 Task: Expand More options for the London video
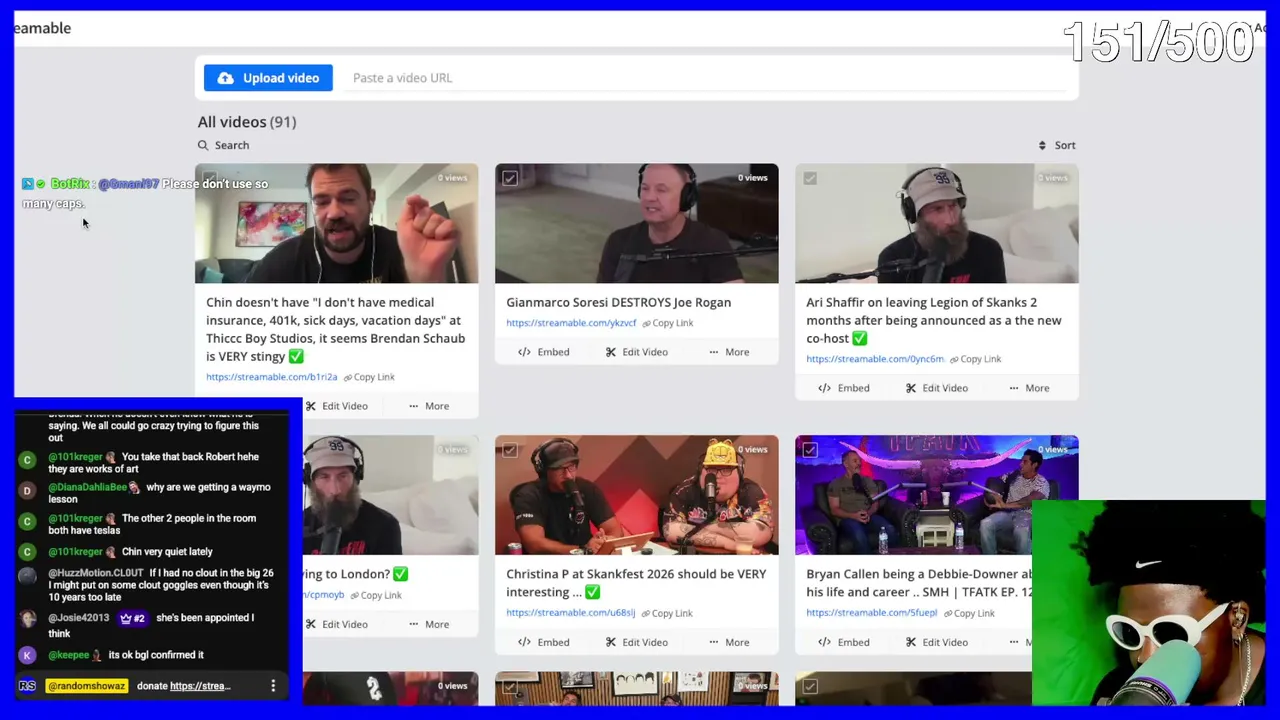(x=428, y=624)
